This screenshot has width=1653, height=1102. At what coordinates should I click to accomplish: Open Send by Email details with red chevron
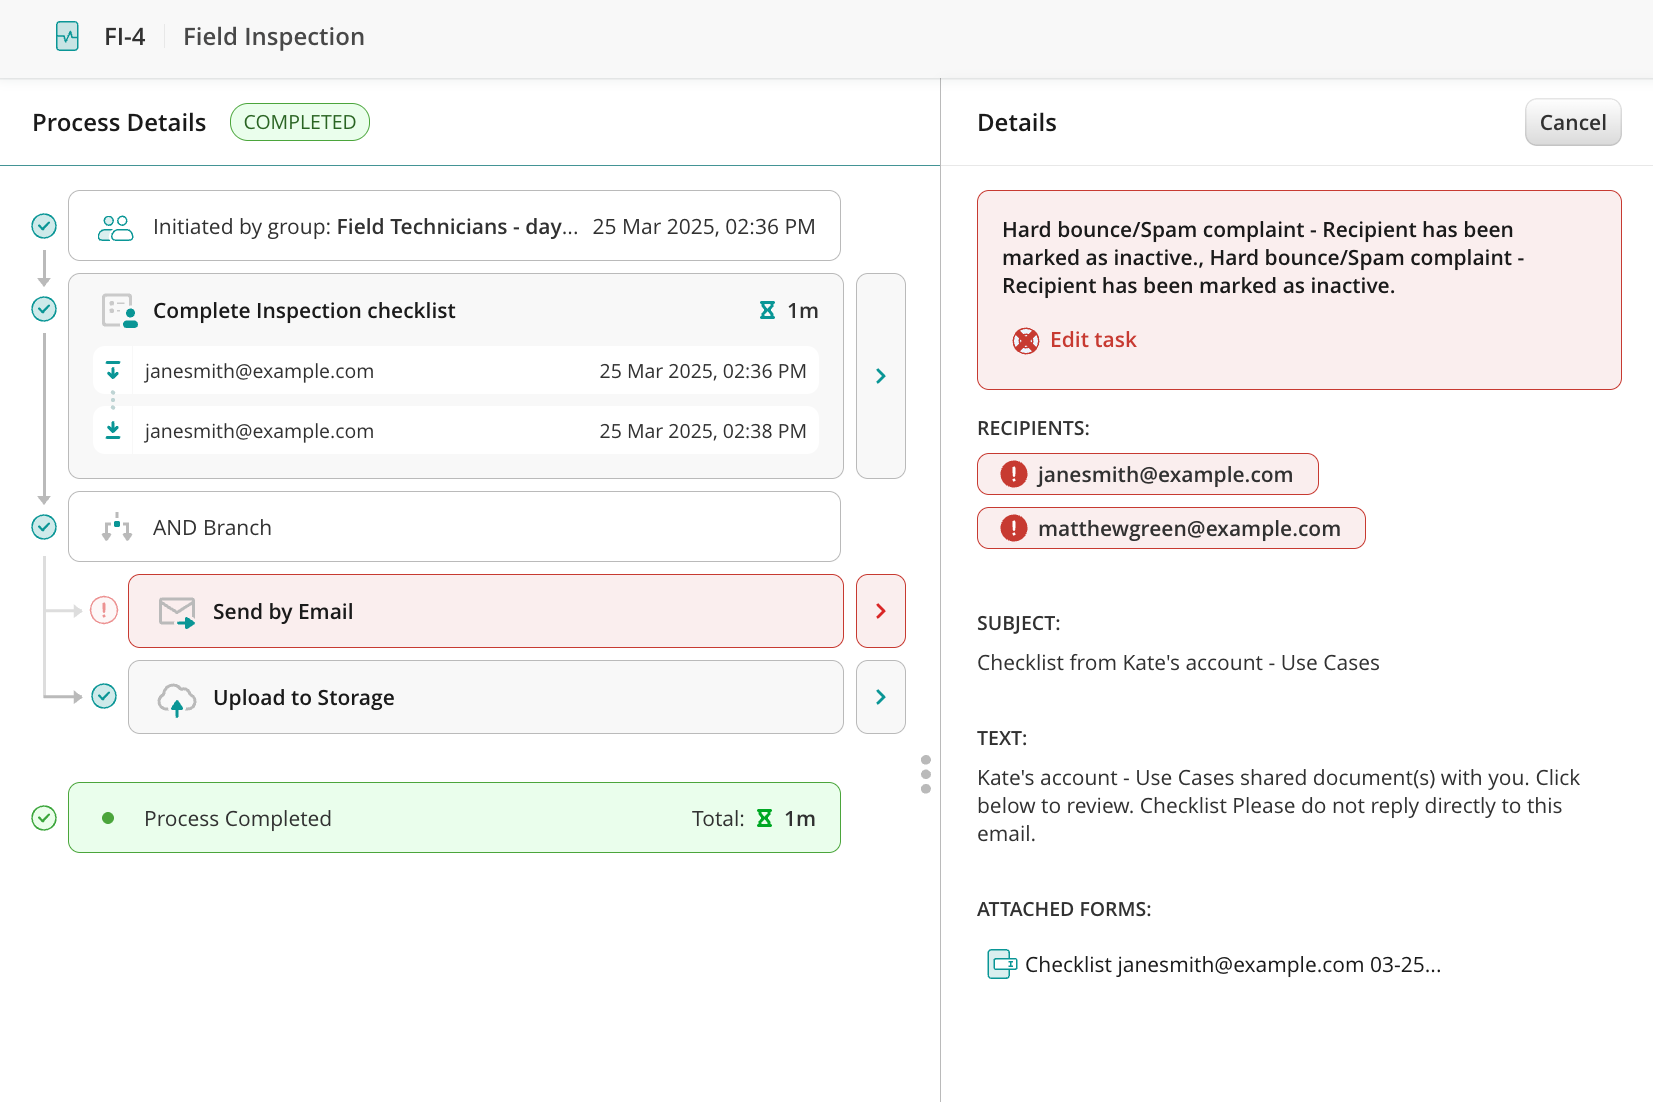[881, 611]
